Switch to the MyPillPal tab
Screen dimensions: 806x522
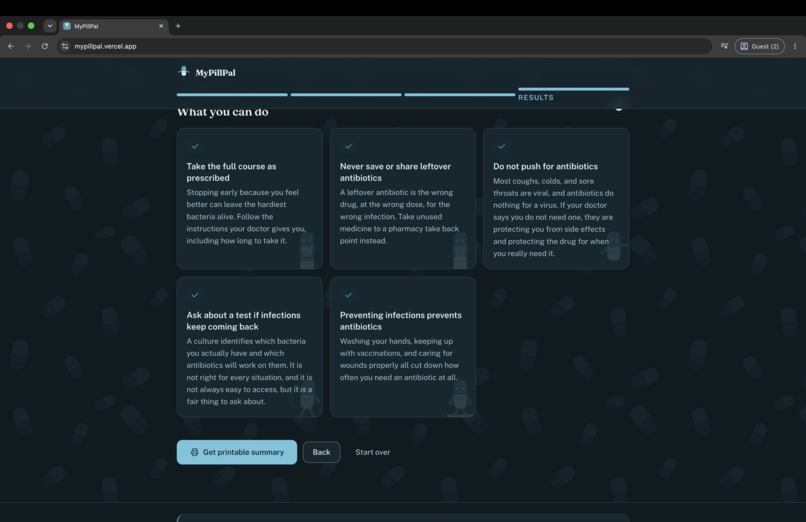coord(113,26)
